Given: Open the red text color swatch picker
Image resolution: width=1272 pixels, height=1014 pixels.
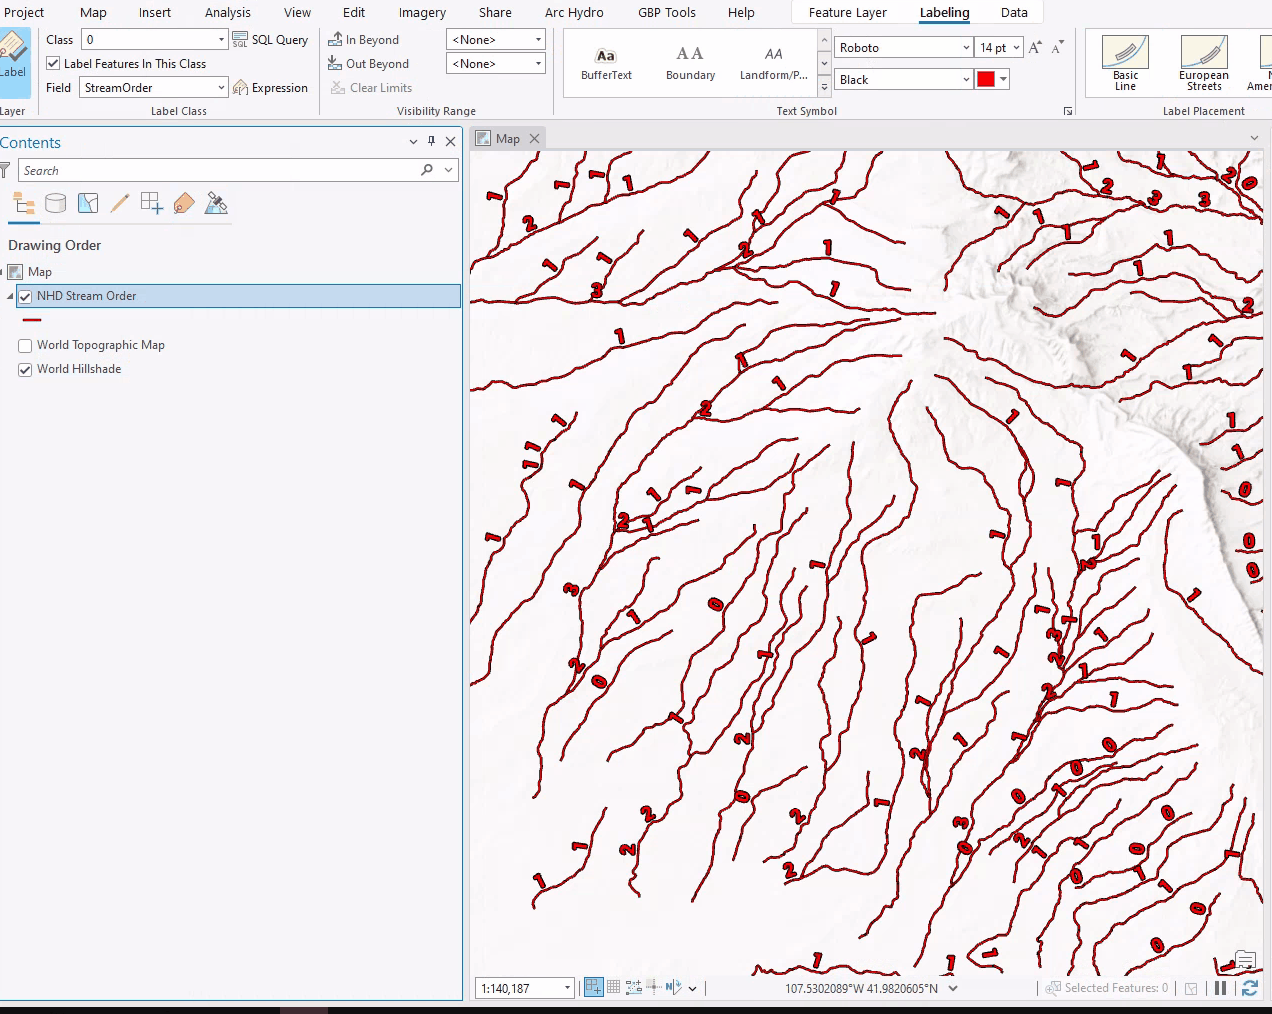Looking at the screenshot, I should pyautogui.click(x=1002, y=79).
